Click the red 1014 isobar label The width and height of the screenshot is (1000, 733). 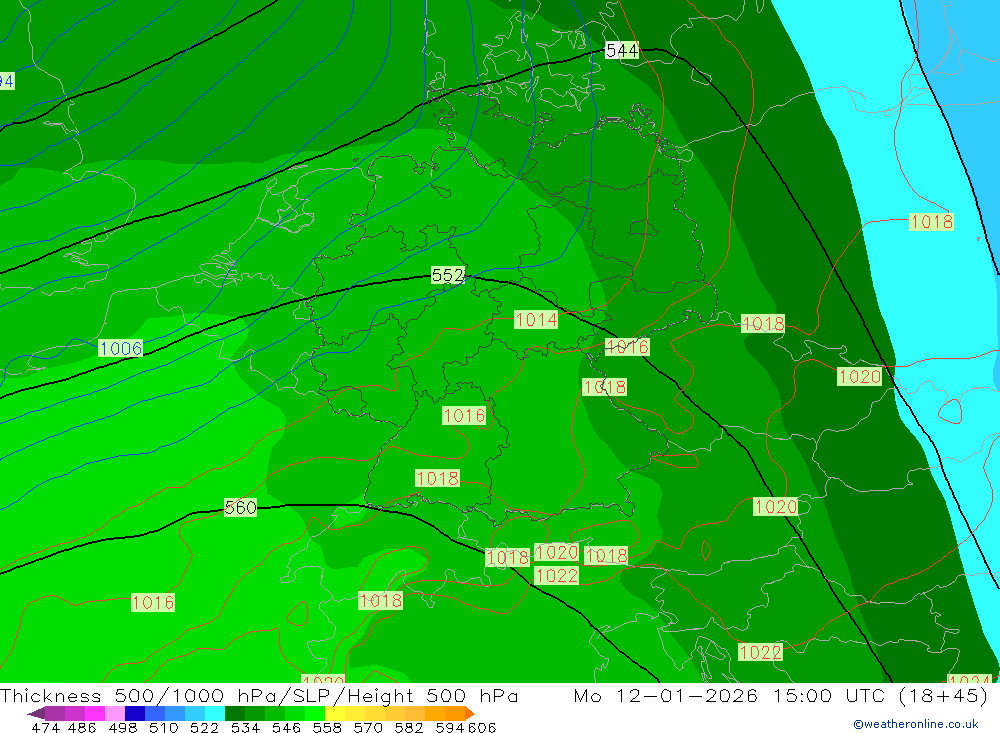point(536,320)
